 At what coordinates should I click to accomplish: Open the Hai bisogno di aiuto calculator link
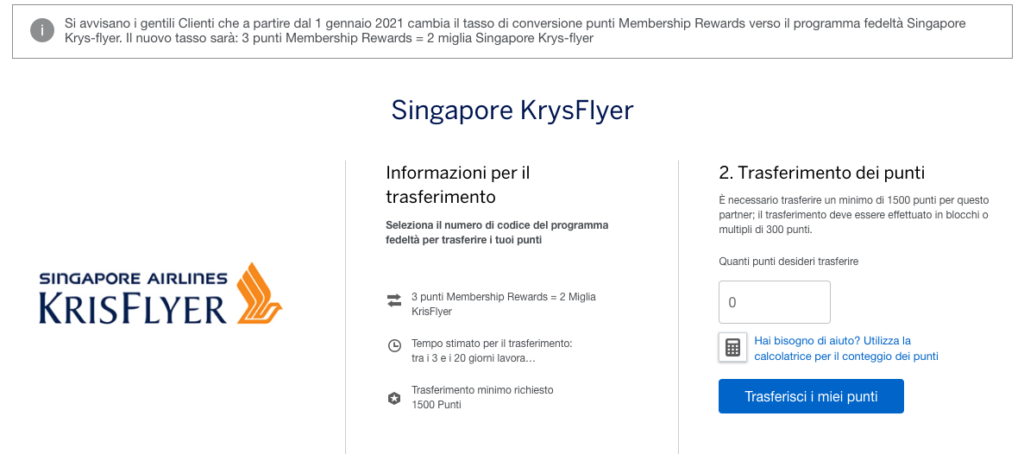[x=846, y=348]
